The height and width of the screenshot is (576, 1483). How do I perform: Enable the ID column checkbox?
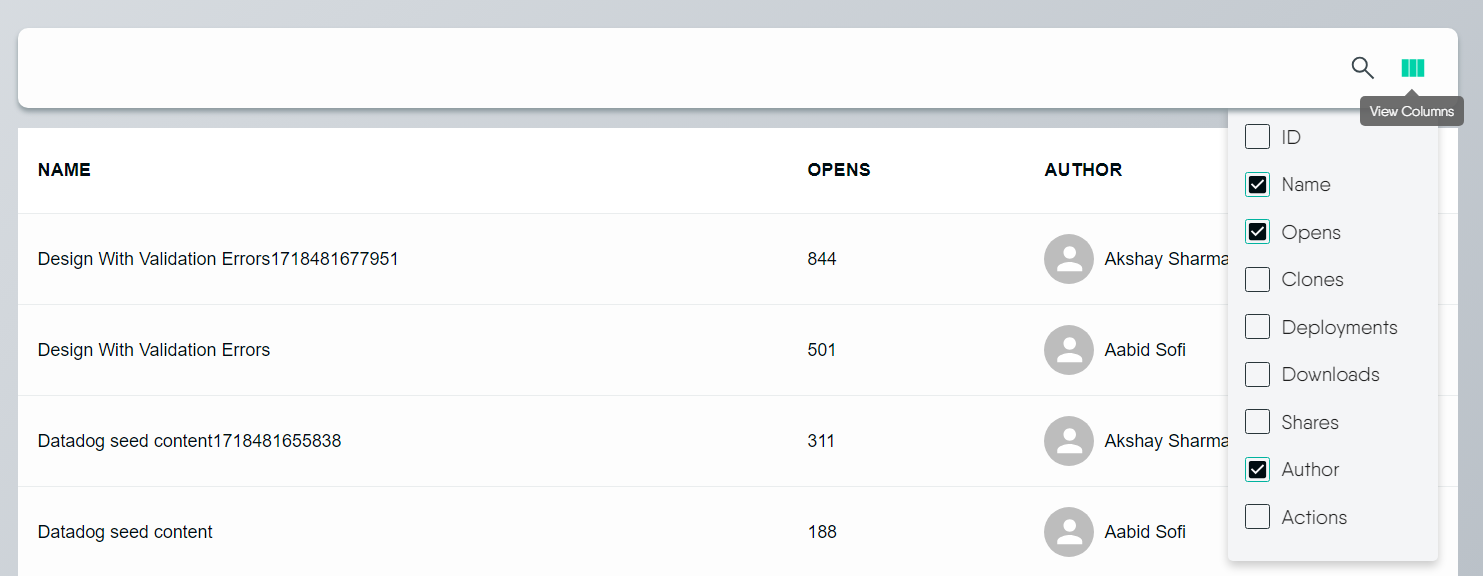tap(1257, 136)
